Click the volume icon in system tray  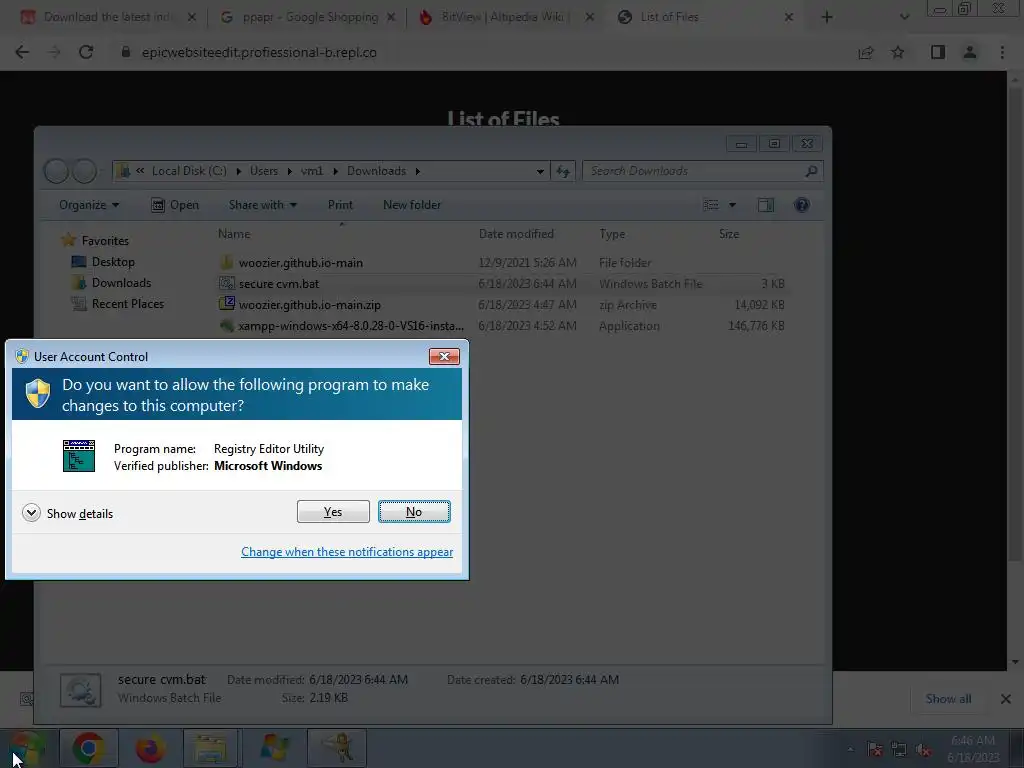click(923, 749)
